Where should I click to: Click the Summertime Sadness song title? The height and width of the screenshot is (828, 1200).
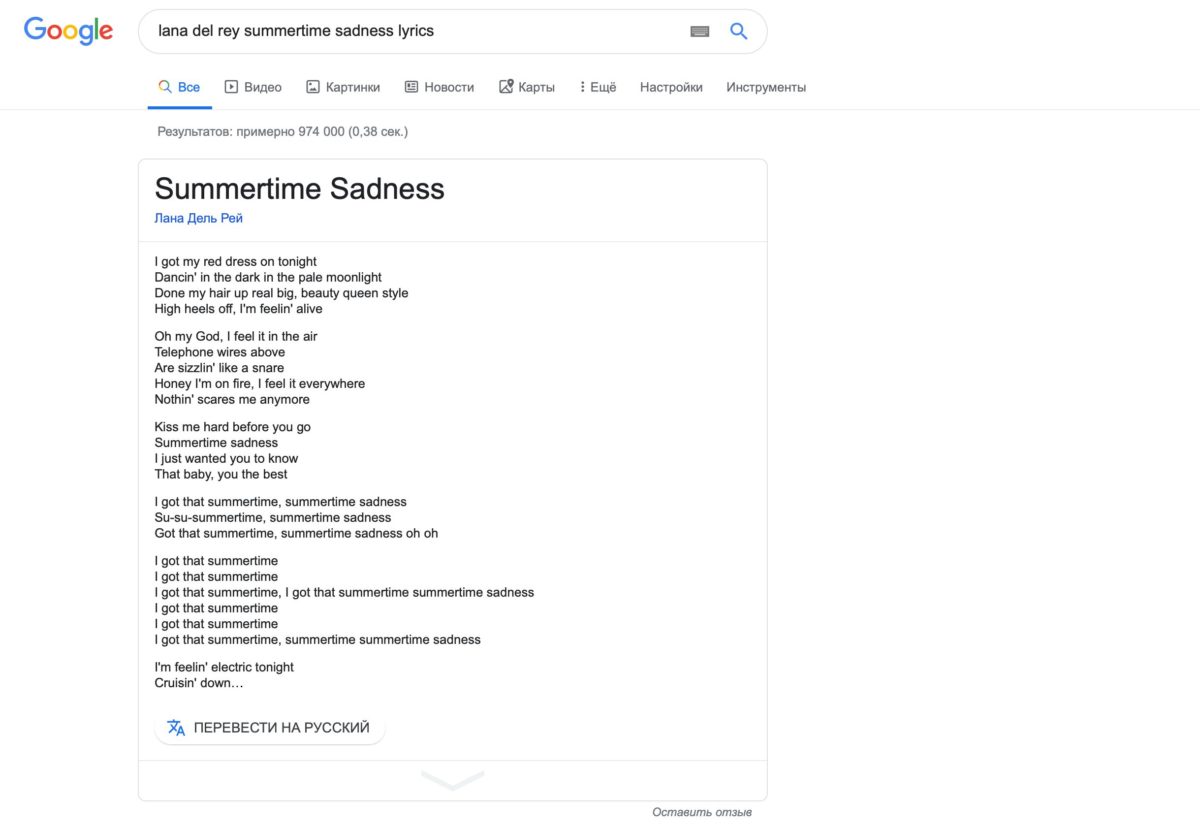pos(300,188)
